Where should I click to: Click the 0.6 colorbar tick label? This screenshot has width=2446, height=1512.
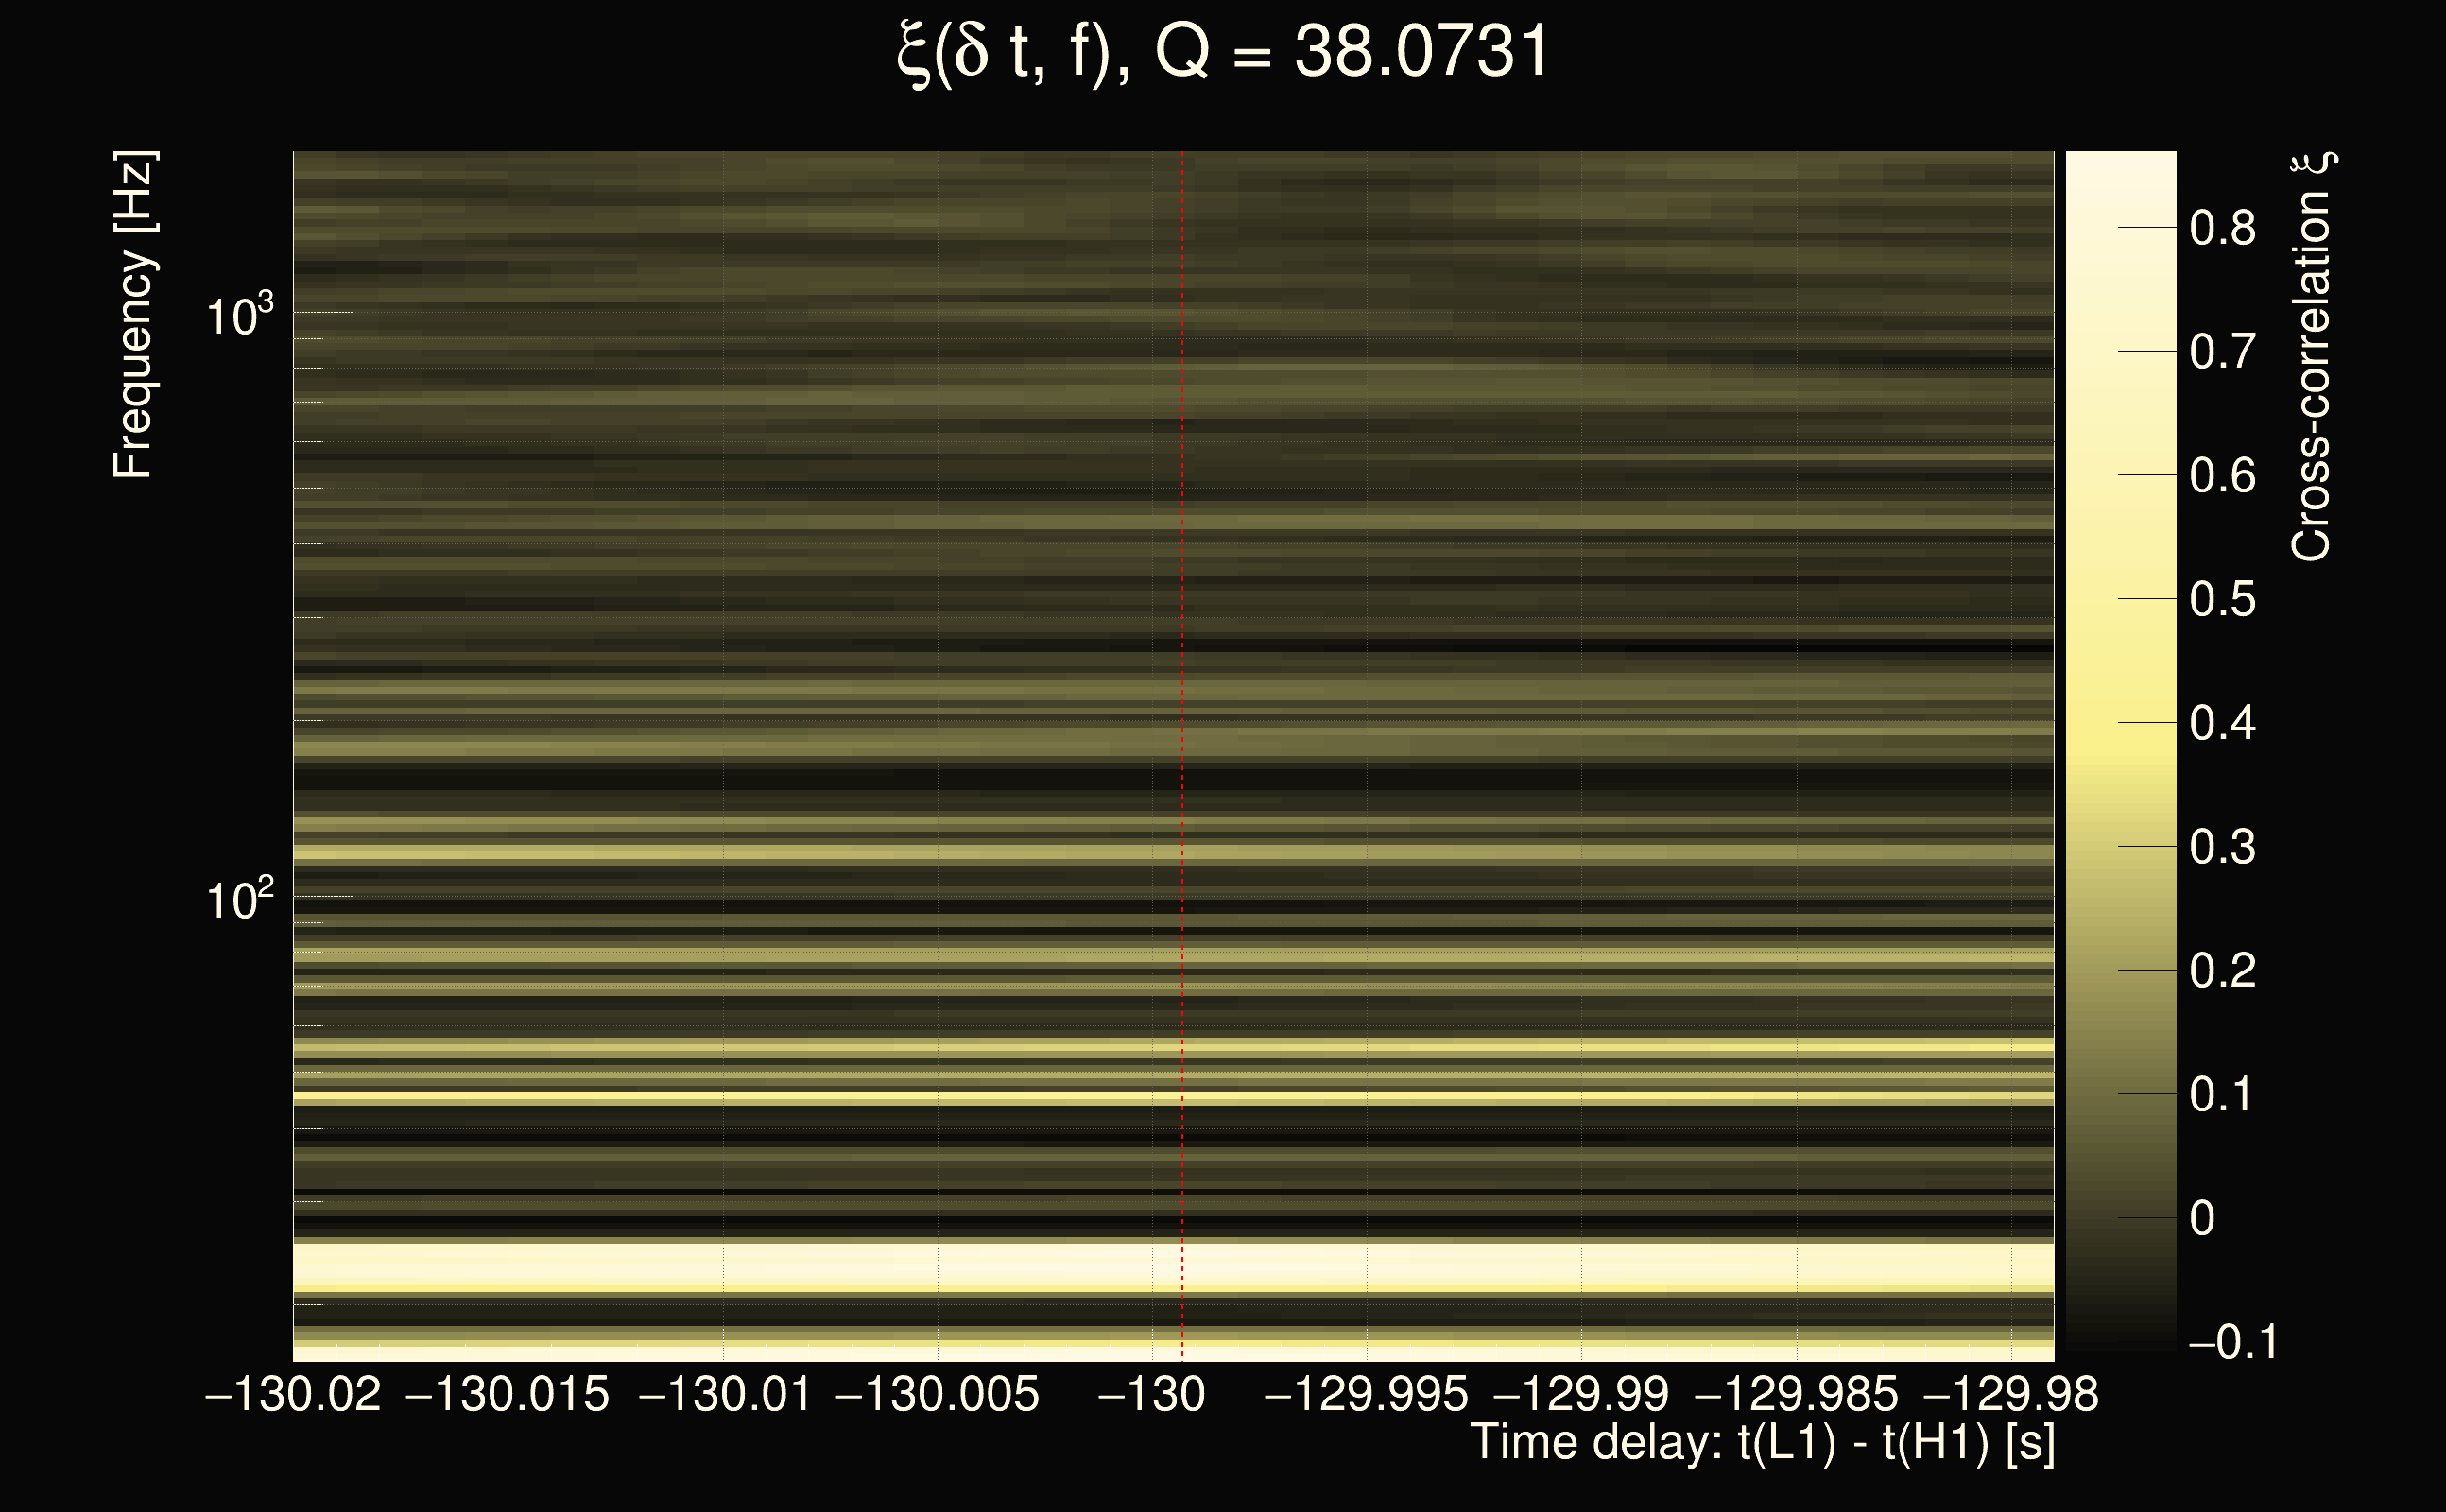2222,476
